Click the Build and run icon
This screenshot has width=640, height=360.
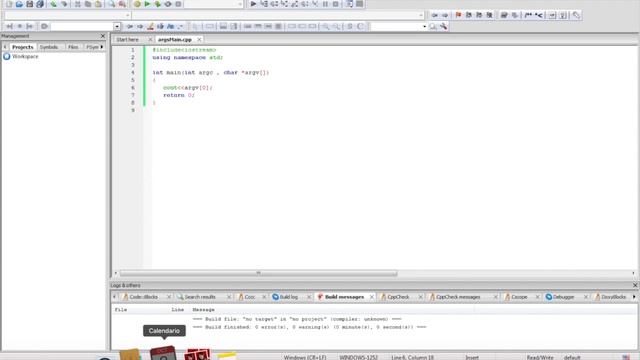(x=158, y=4)
